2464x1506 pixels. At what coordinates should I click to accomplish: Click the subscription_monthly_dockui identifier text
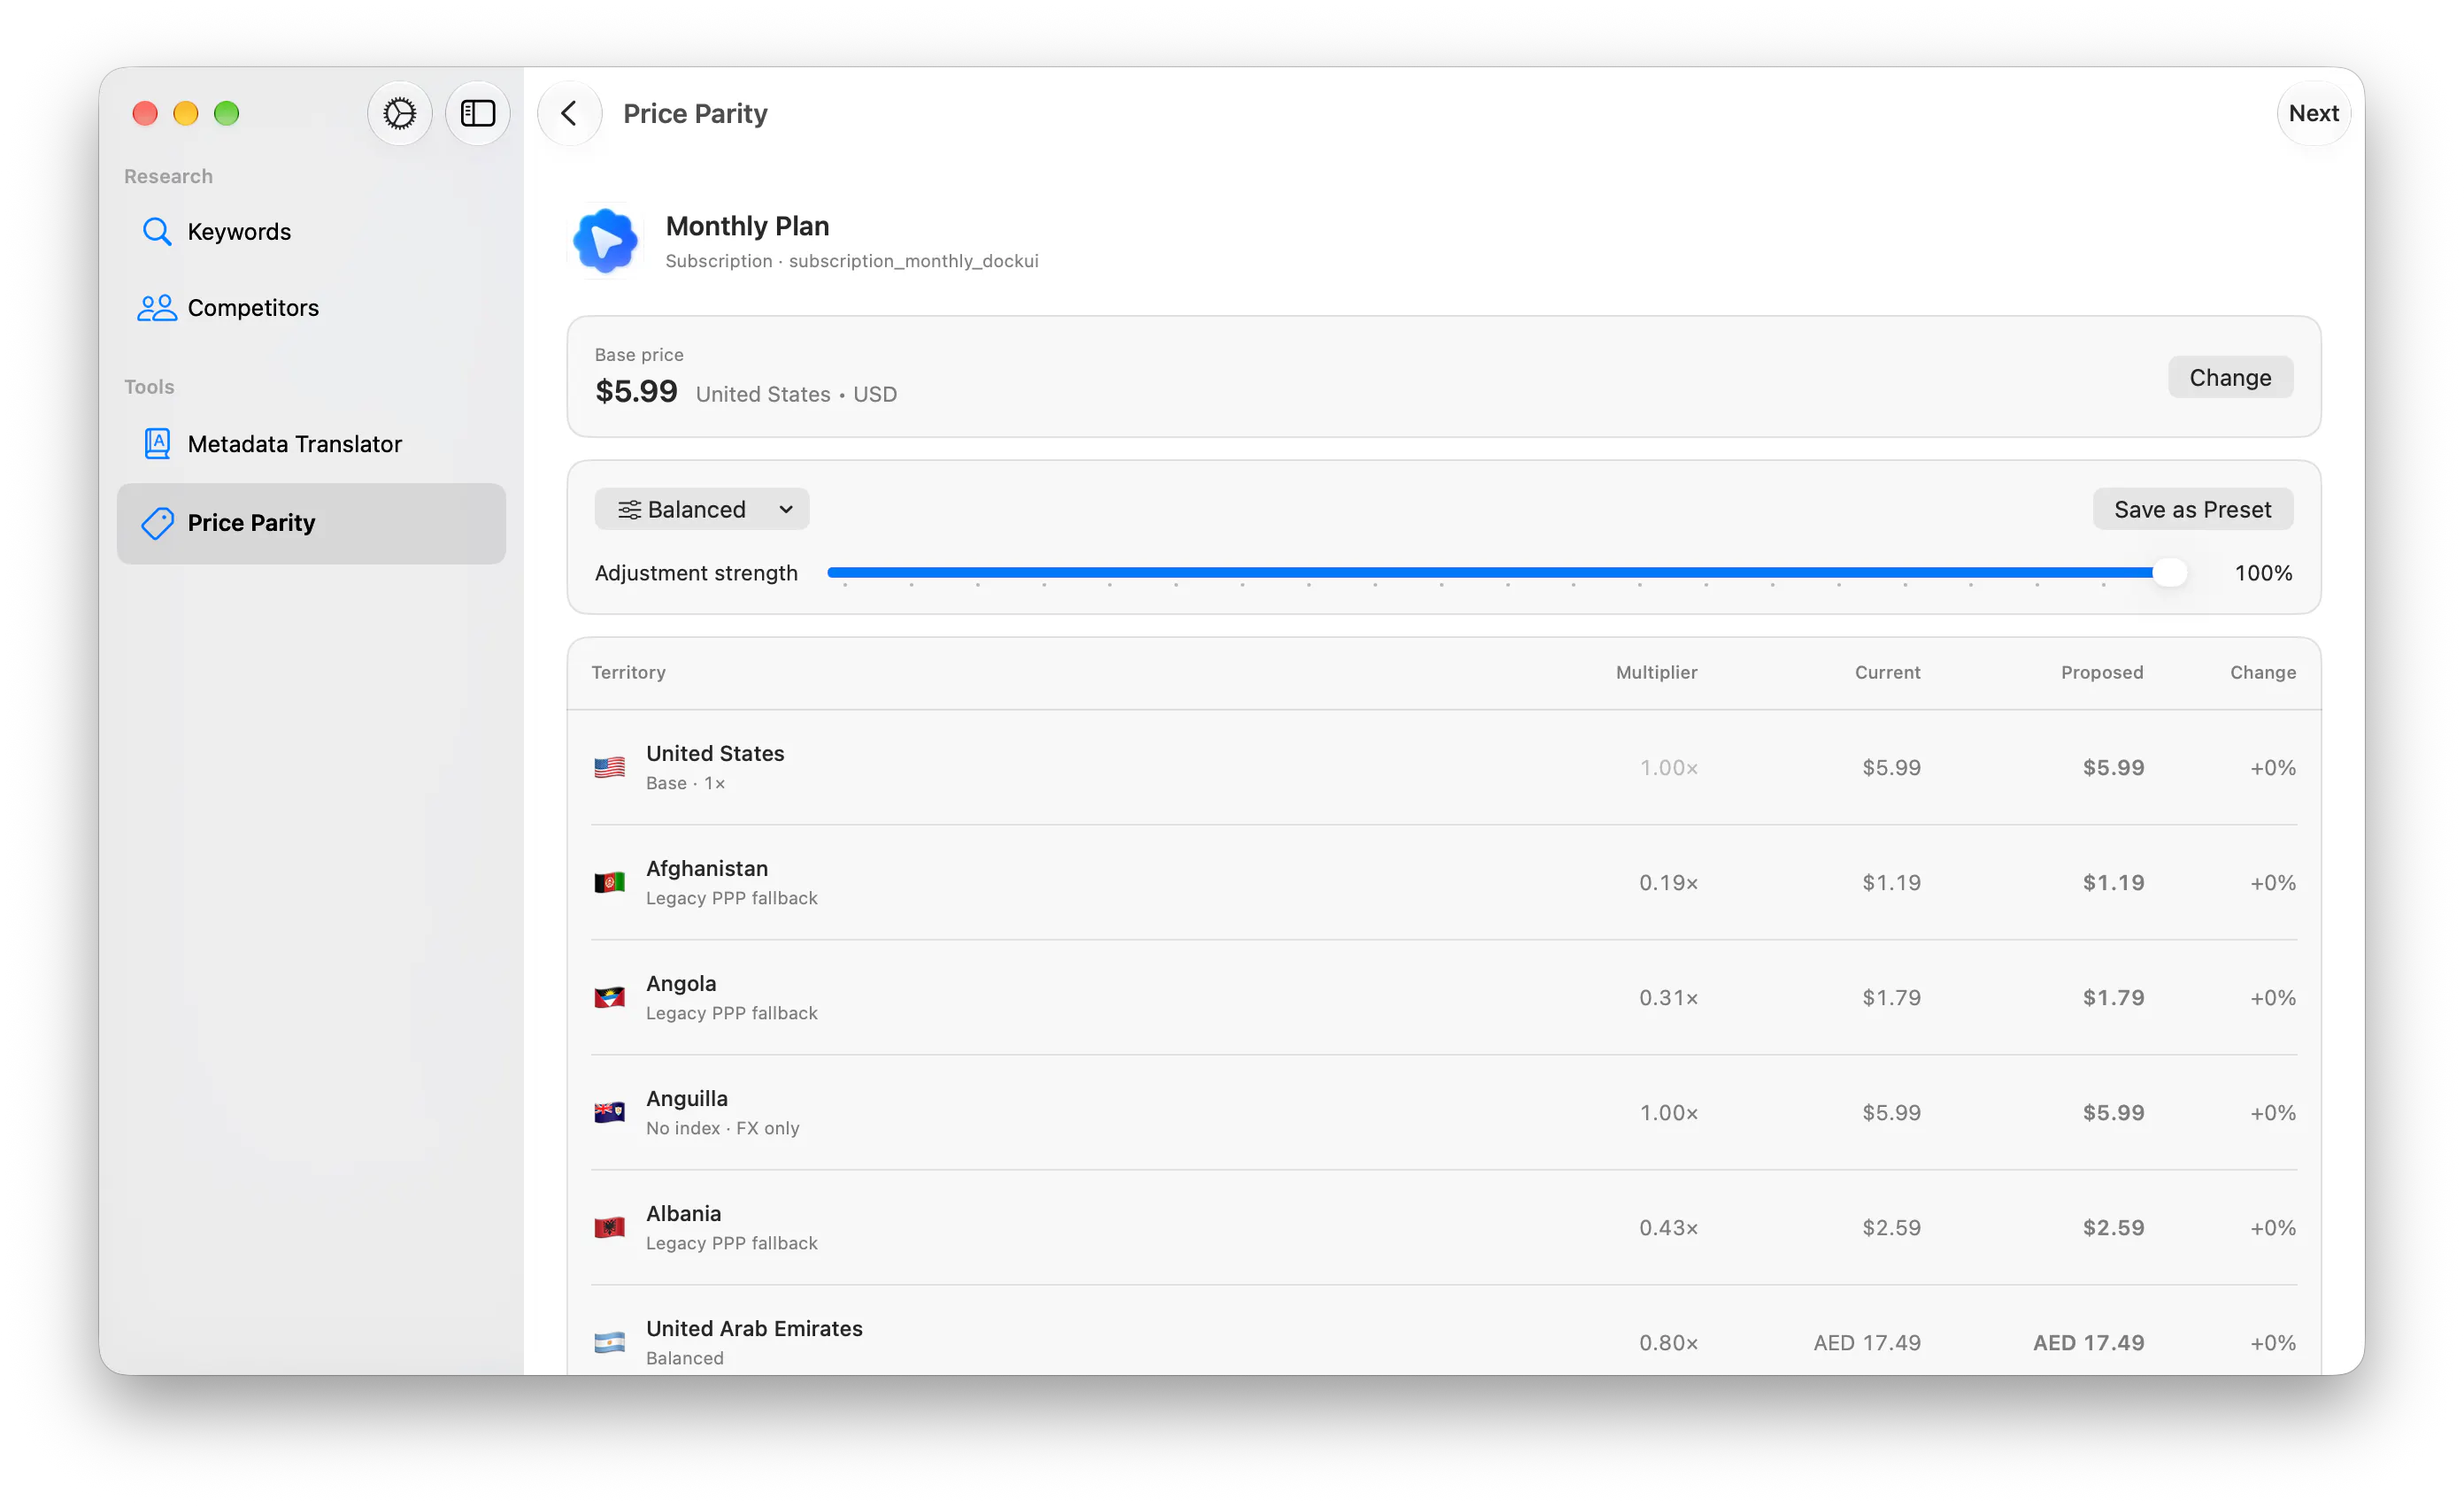click(913, 261)
